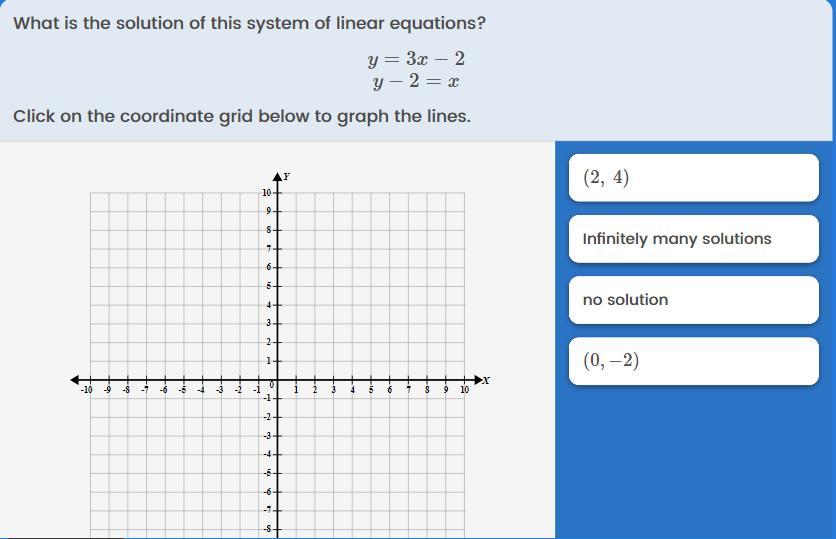The height and width of the screenshot is (539, 836).
Task: Click the 10 tick label on the y-axis
Action: 266,192
